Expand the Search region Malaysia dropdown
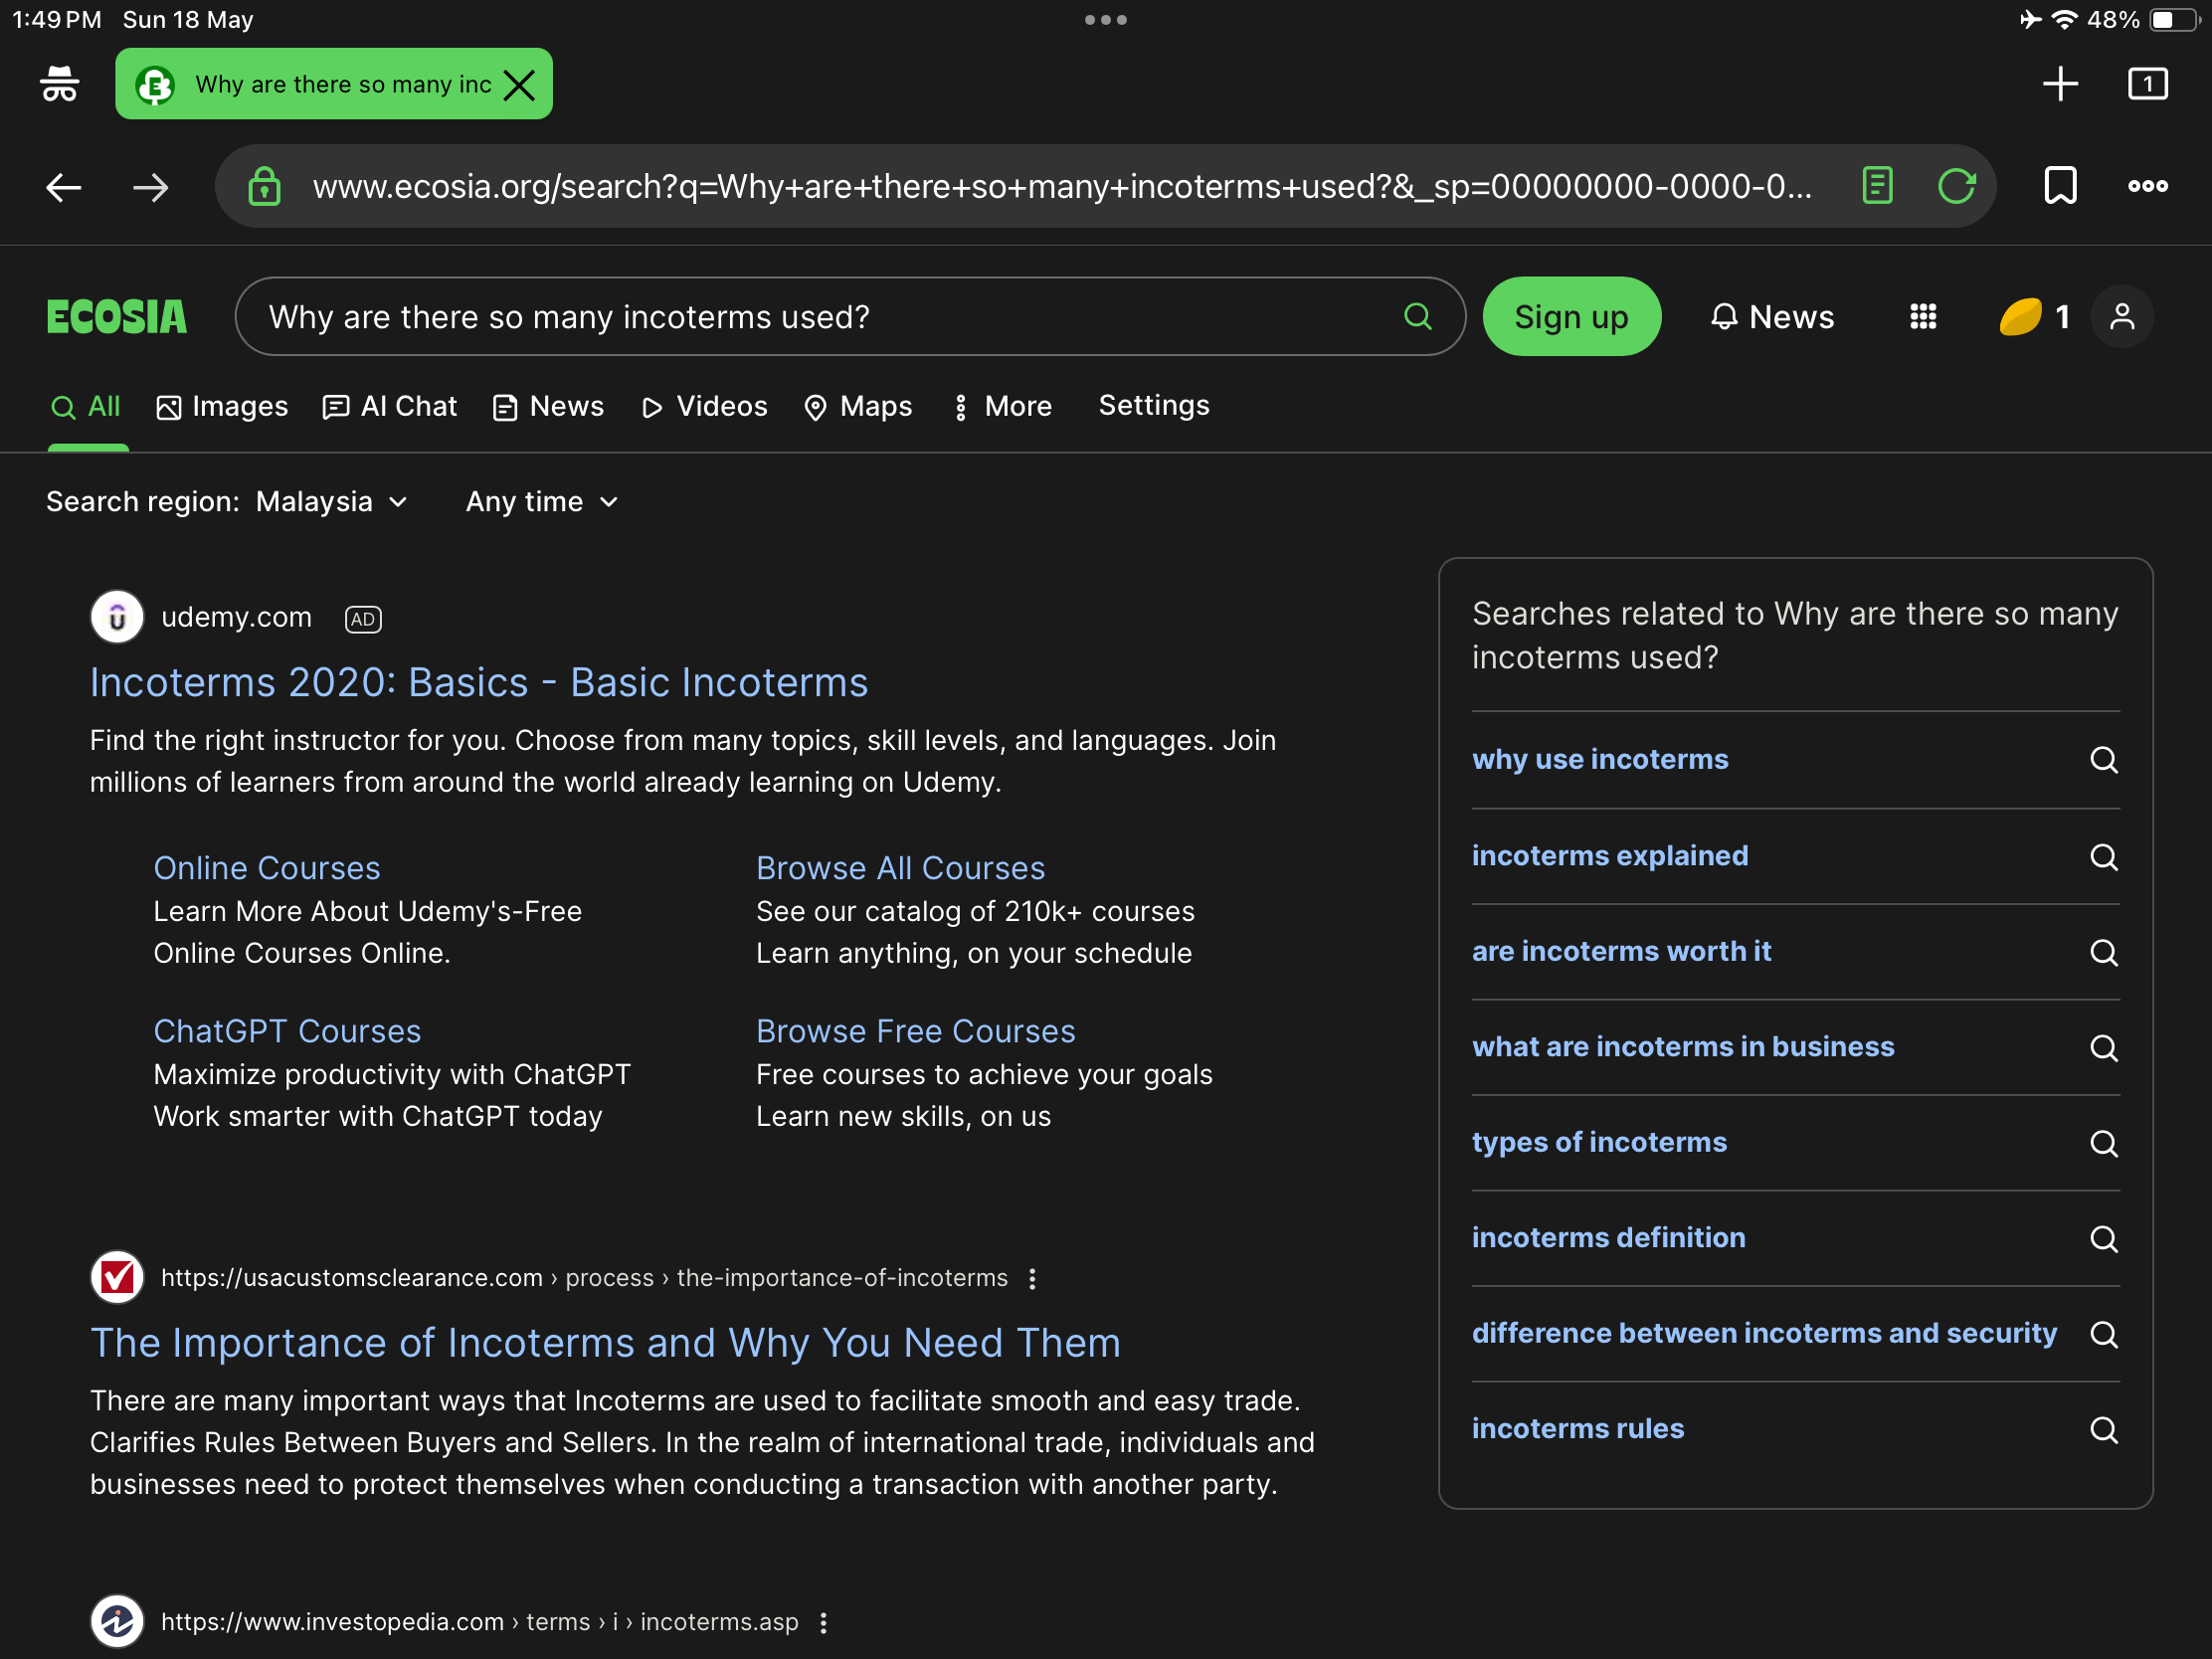Screen dimensions: 2212x1659 (331, 502)
